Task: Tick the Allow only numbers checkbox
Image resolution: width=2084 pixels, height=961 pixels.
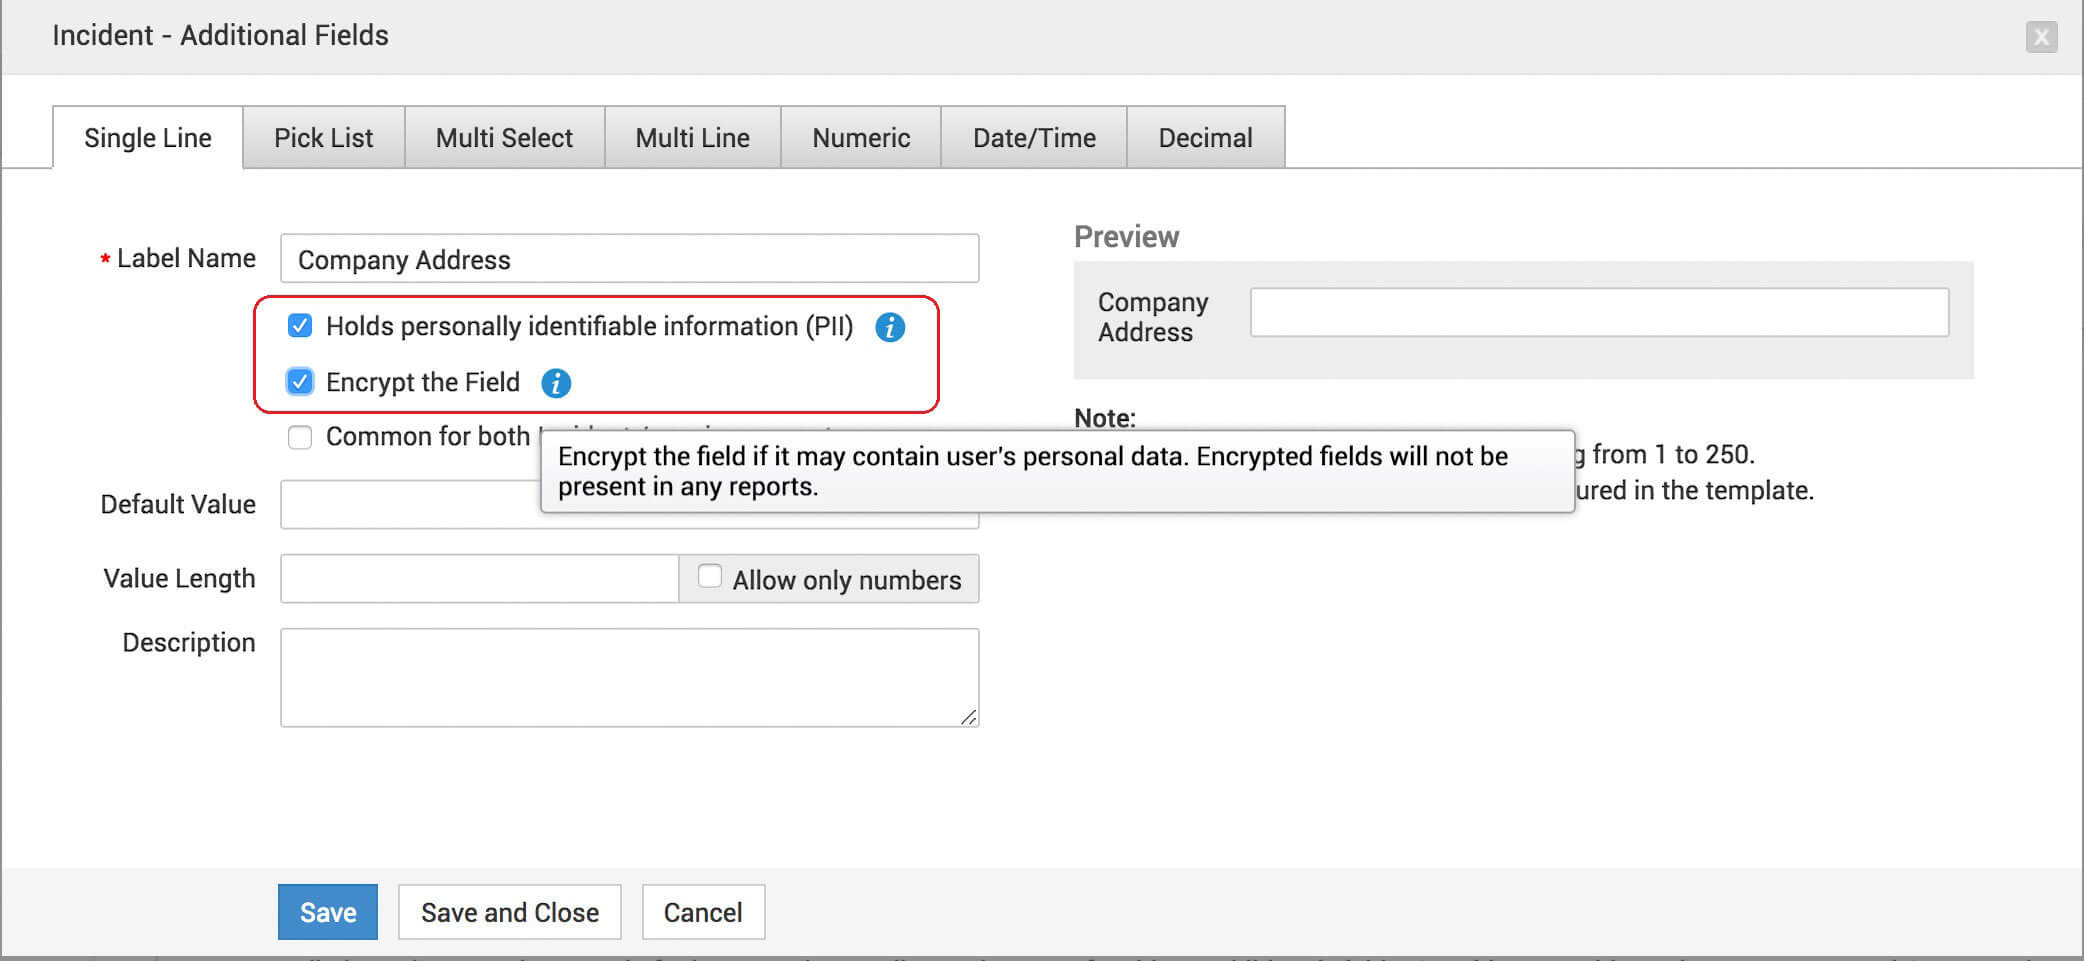Action: 710,577
